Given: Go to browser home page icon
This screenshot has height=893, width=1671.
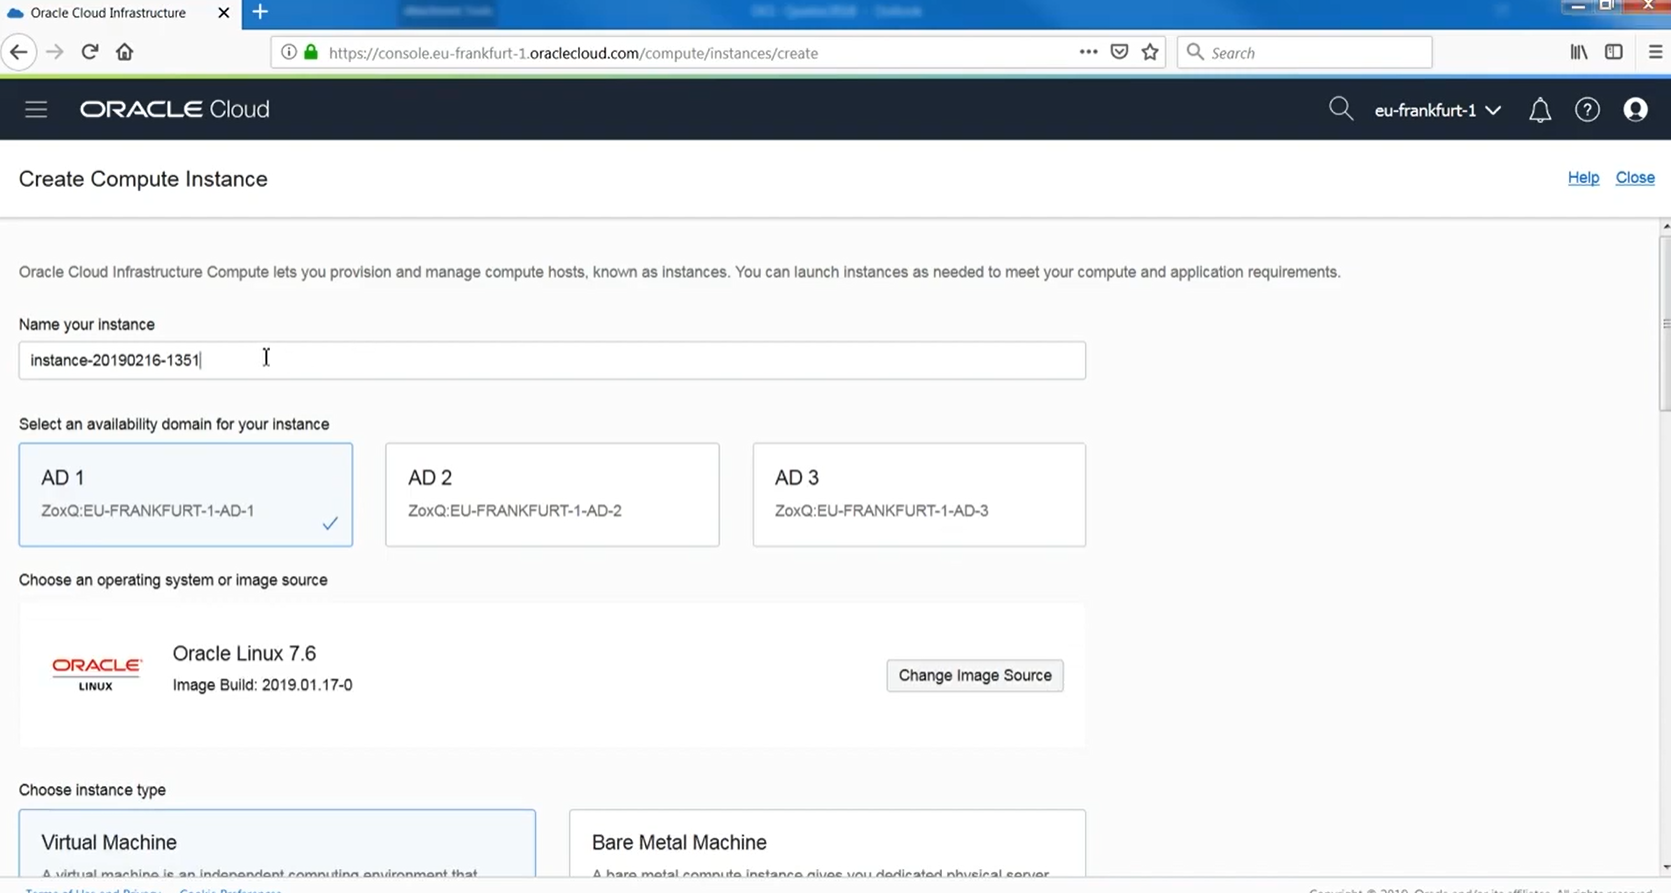Looking at the screenshot, I should click(x=124, y=52).
